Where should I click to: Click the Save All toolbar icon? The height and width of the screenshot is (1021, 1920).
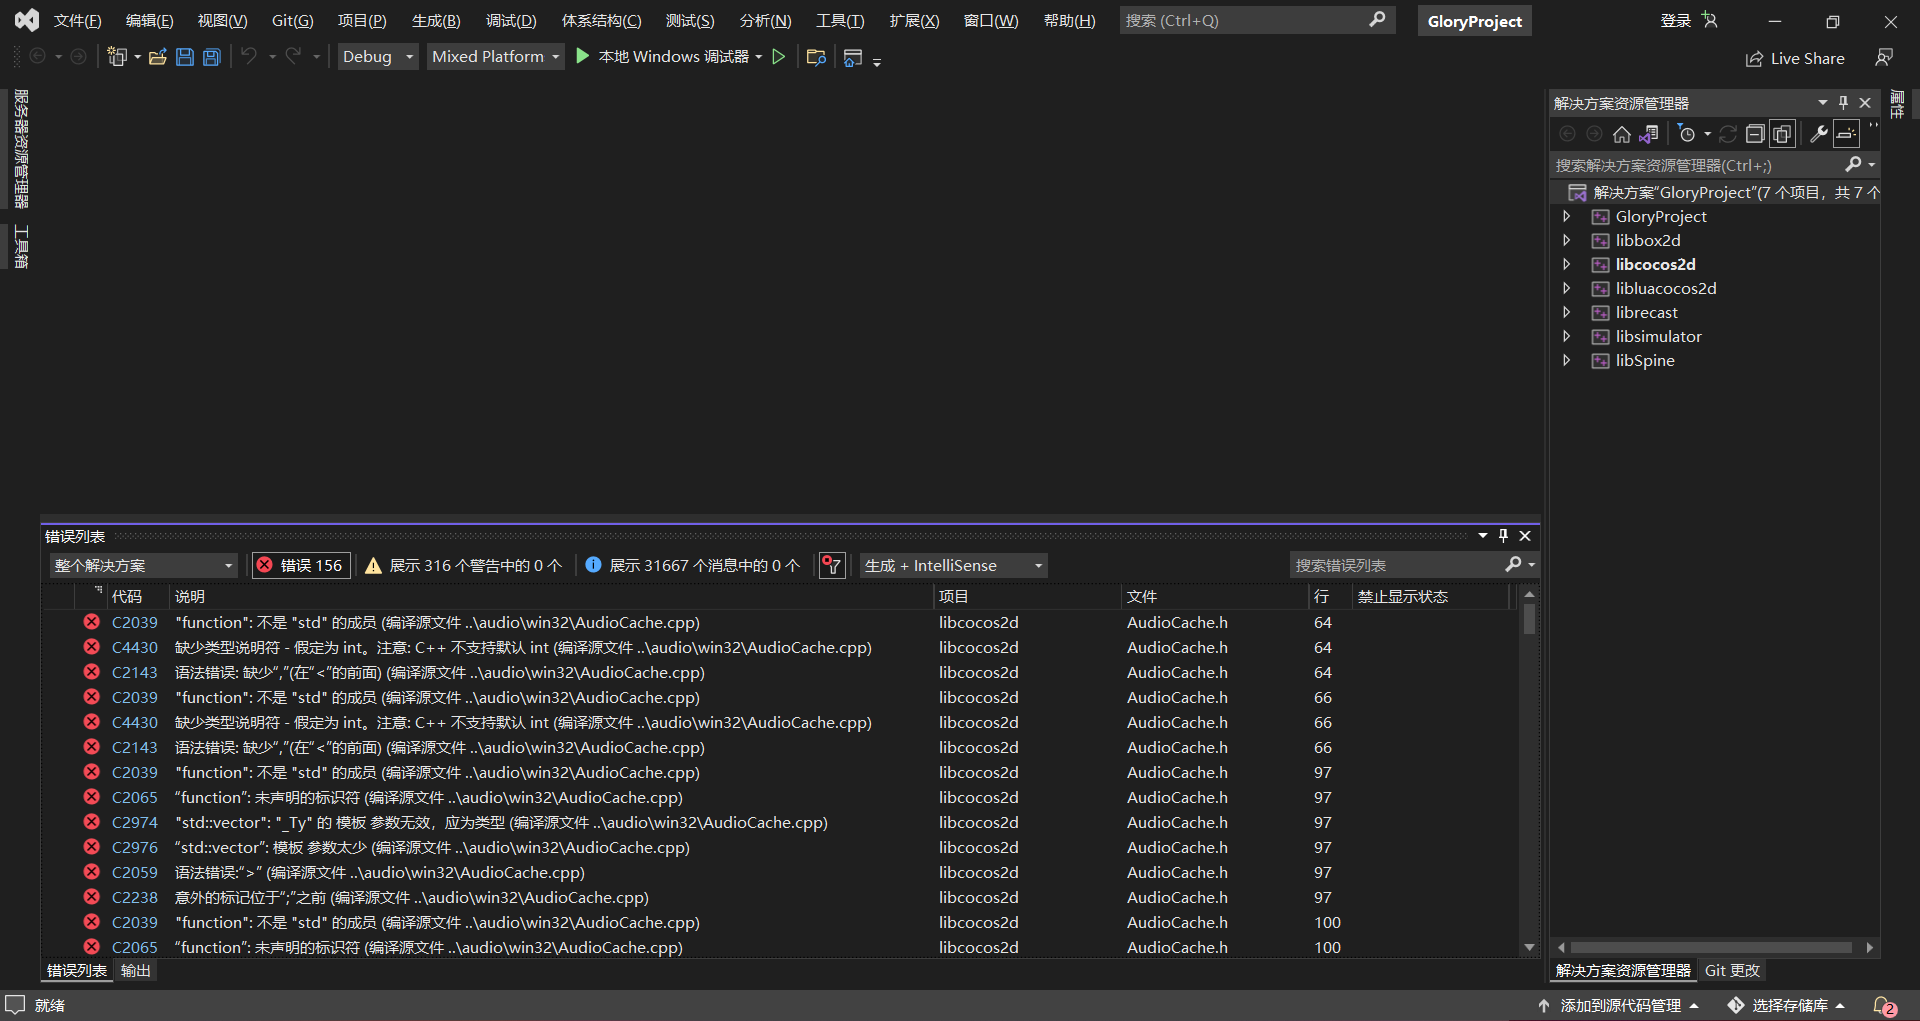click(211, 57)
